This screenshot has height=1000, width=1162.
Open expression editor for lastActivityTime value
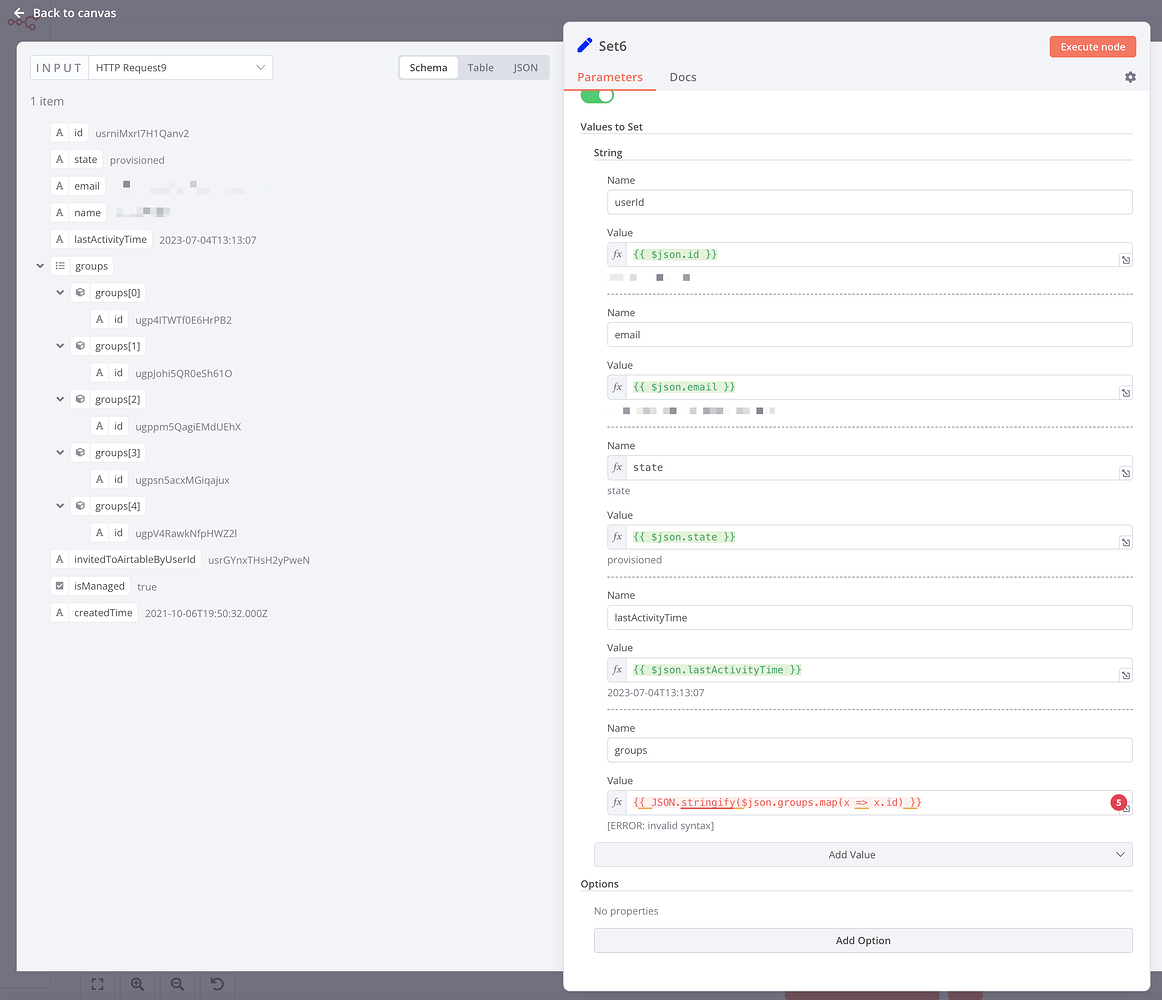(1126, 675)
